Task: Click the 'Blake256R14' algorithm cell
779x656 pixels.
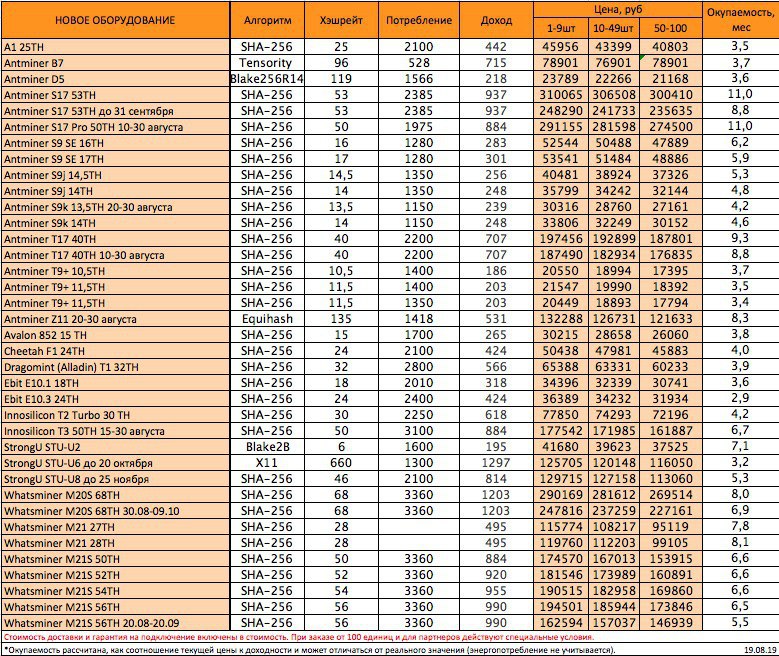Action: coord(267,79)
